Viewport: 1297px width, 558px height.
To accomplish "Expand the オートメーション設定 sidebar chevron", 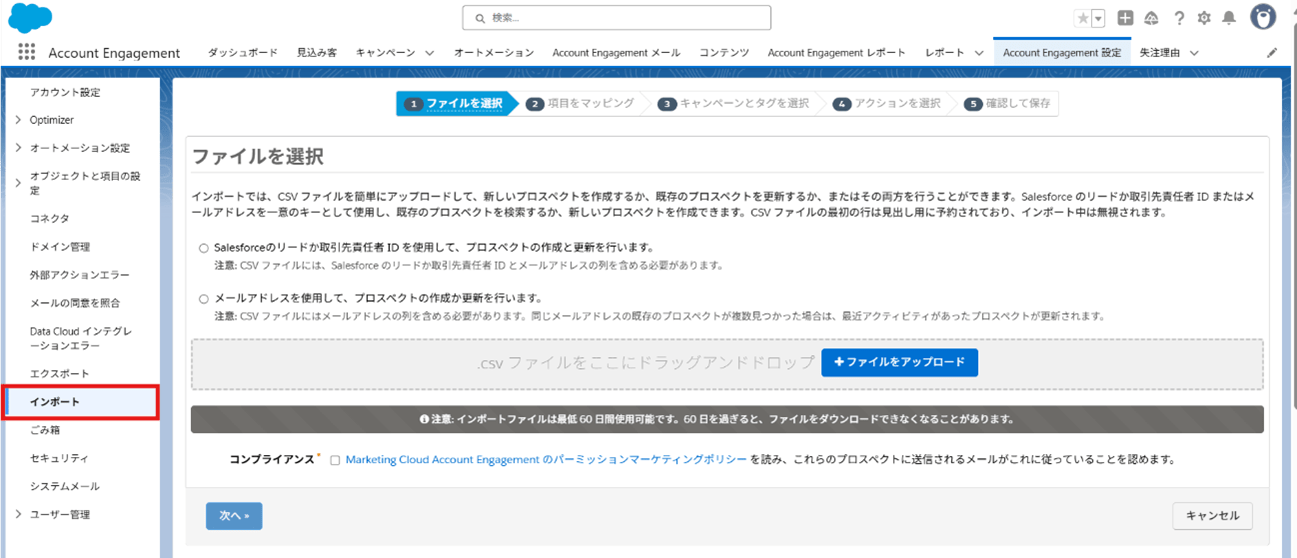I will coord(18,148).
